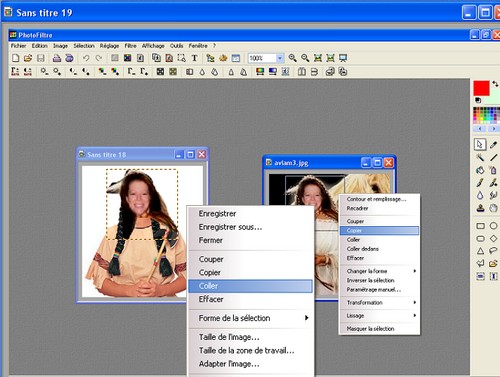The image size is (500, 377).
Task: Click the Save diskette toolbar icon
Action: click(41, 58)
